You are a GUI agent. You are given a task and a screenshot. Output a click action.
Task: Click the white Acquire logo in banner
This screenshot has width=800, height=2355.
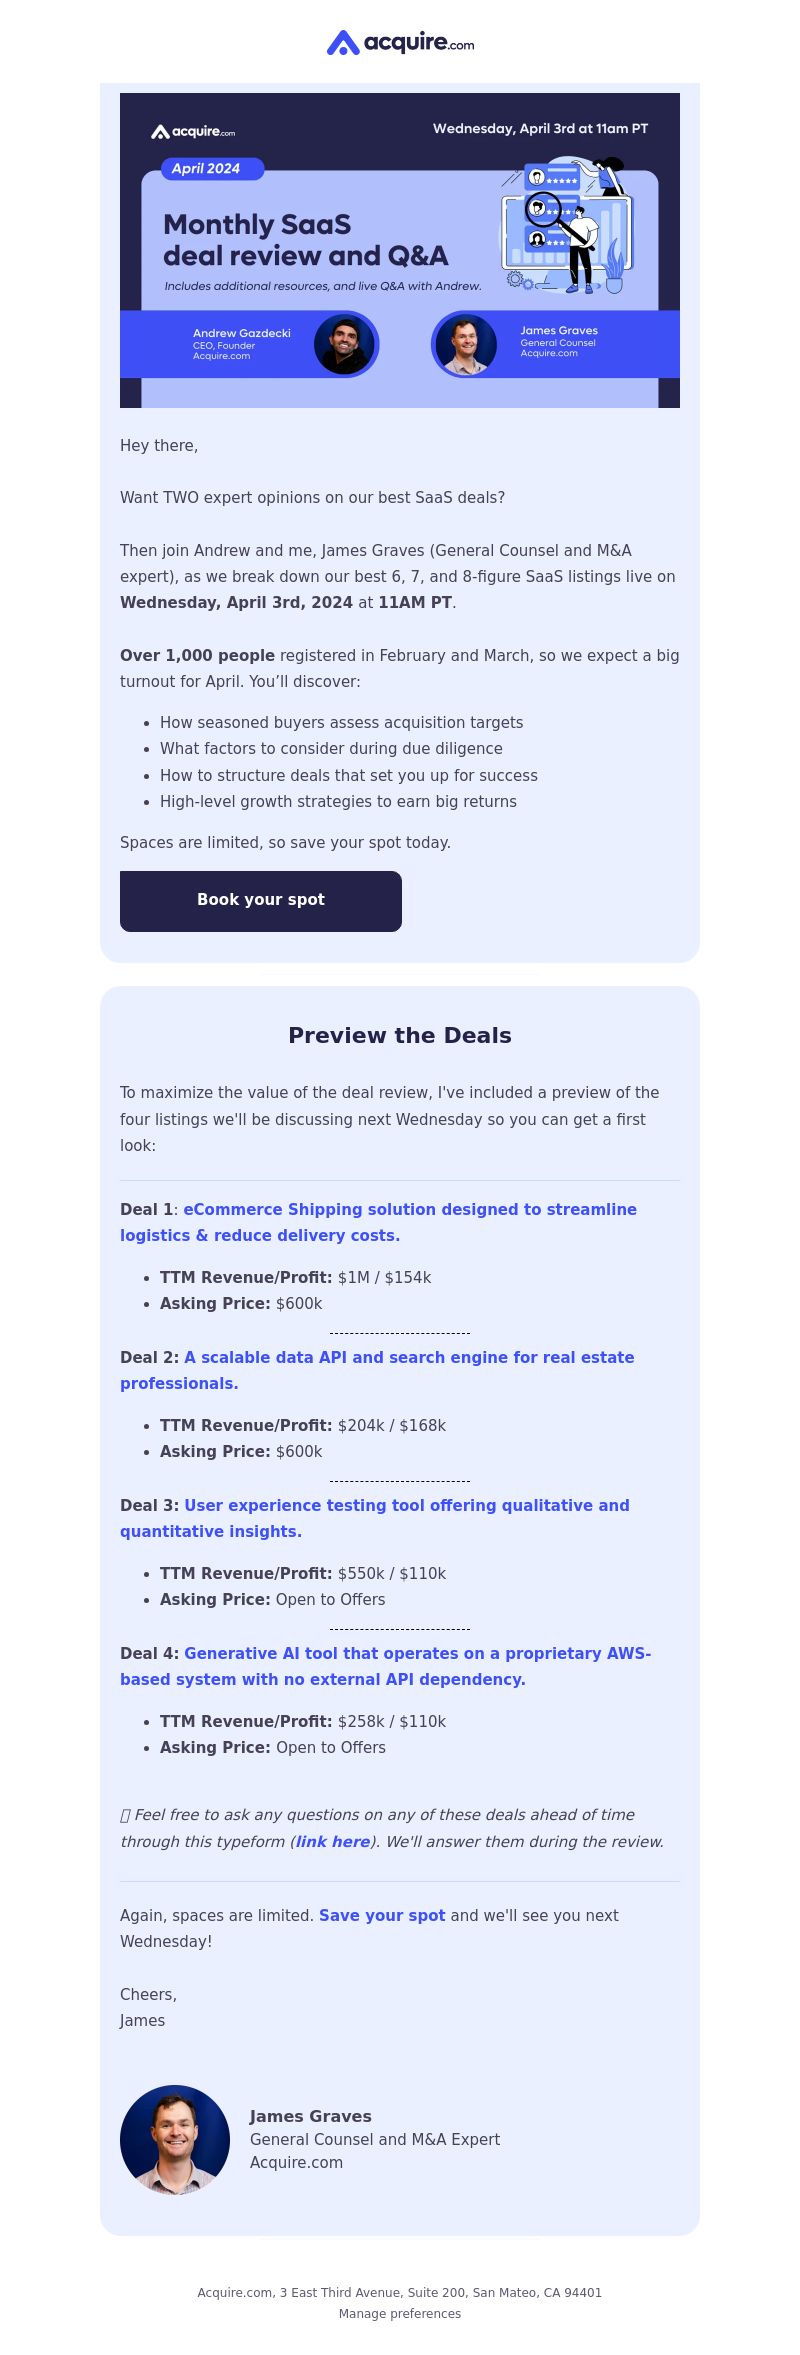tap(193, 132)
